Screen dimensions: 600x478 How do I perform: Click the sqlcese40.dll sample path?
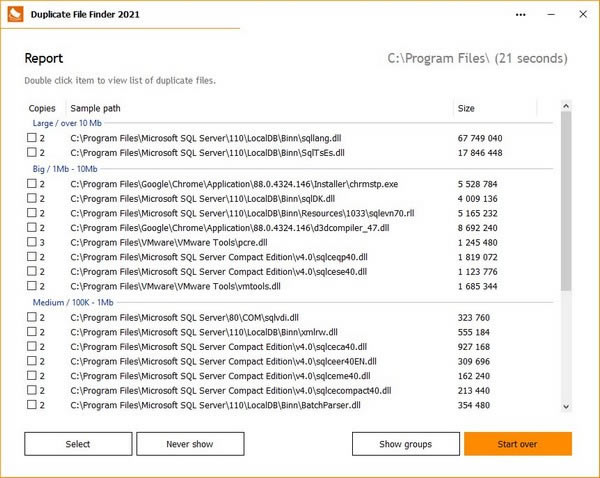(218, 271)
